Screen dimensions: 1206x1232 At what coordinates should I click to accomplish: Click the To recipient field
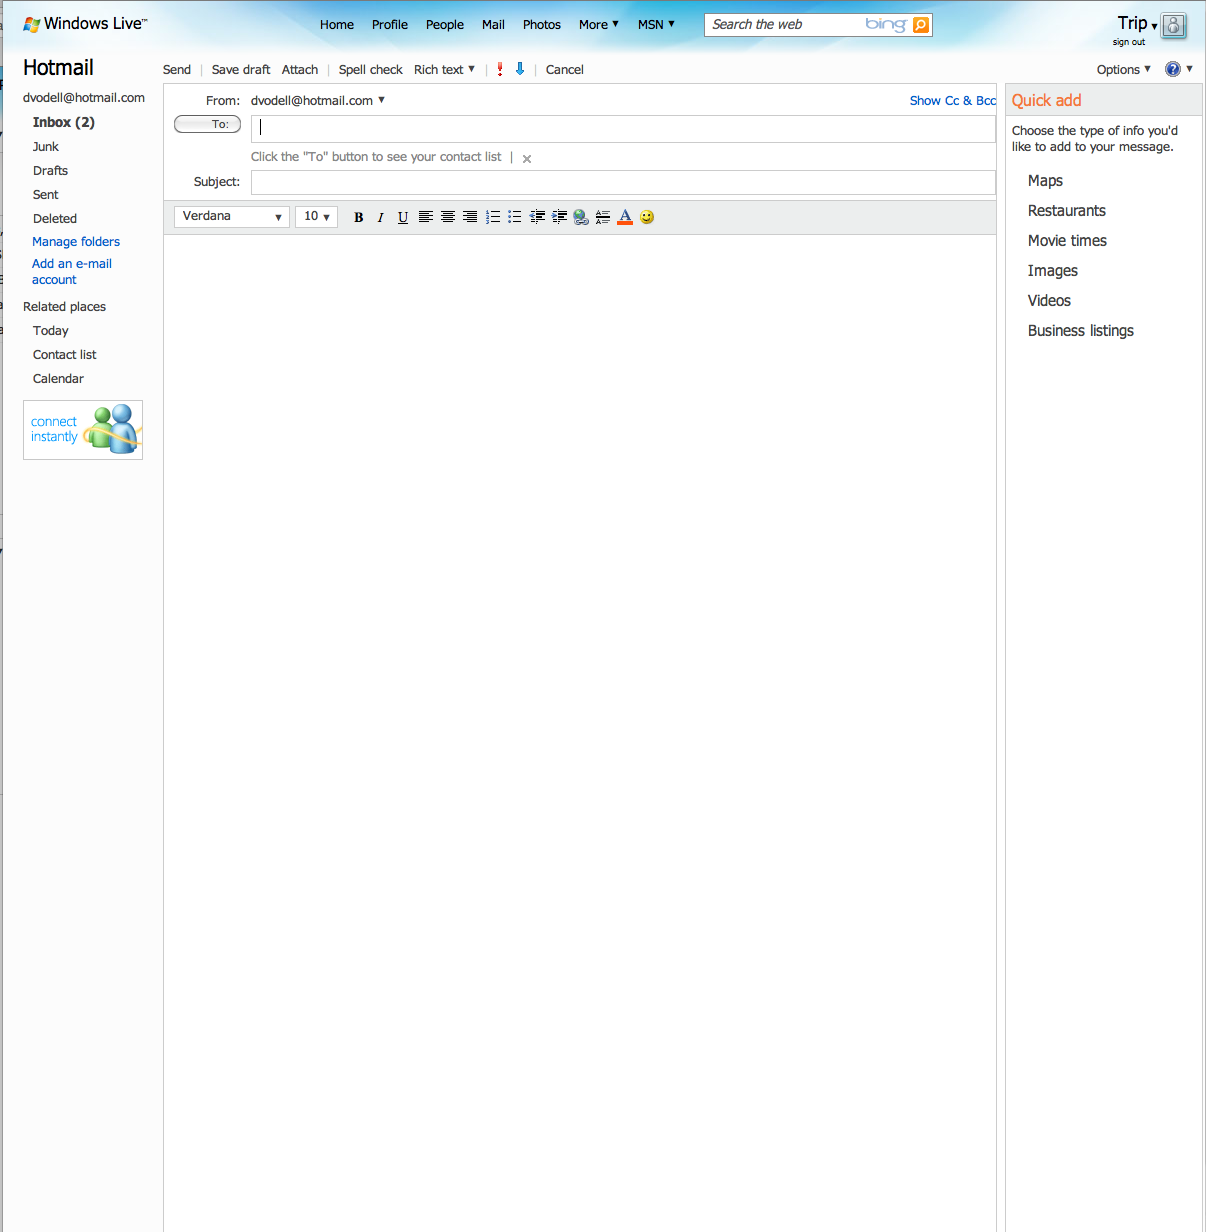pos(623,128)
